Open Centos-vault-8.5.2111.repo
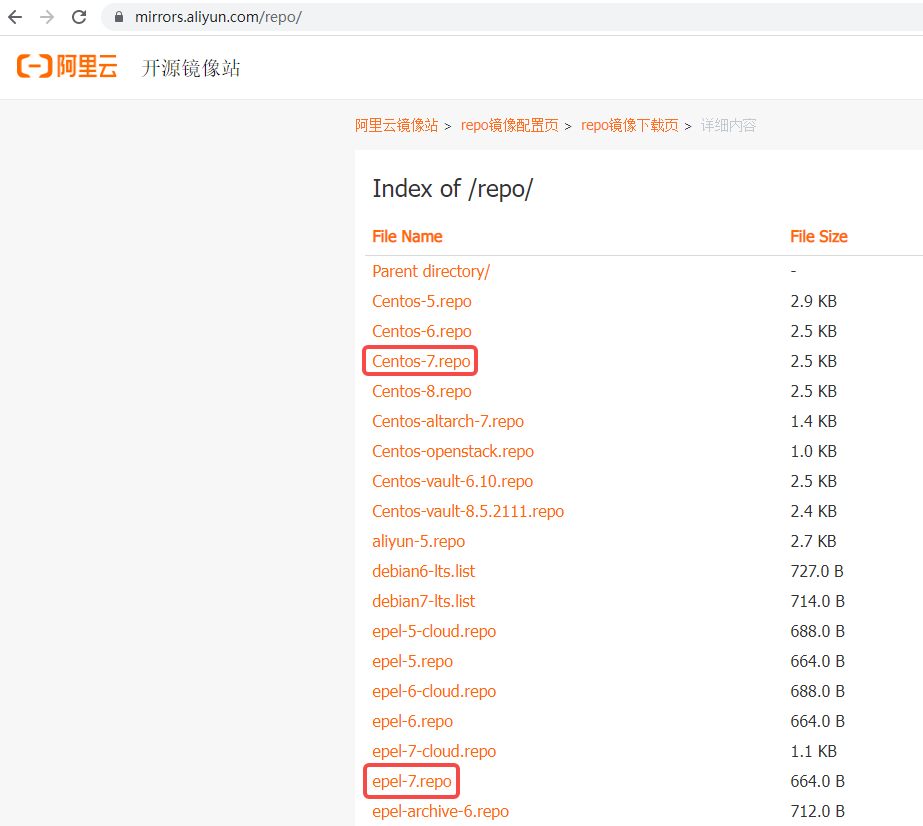 pos(468,512)
